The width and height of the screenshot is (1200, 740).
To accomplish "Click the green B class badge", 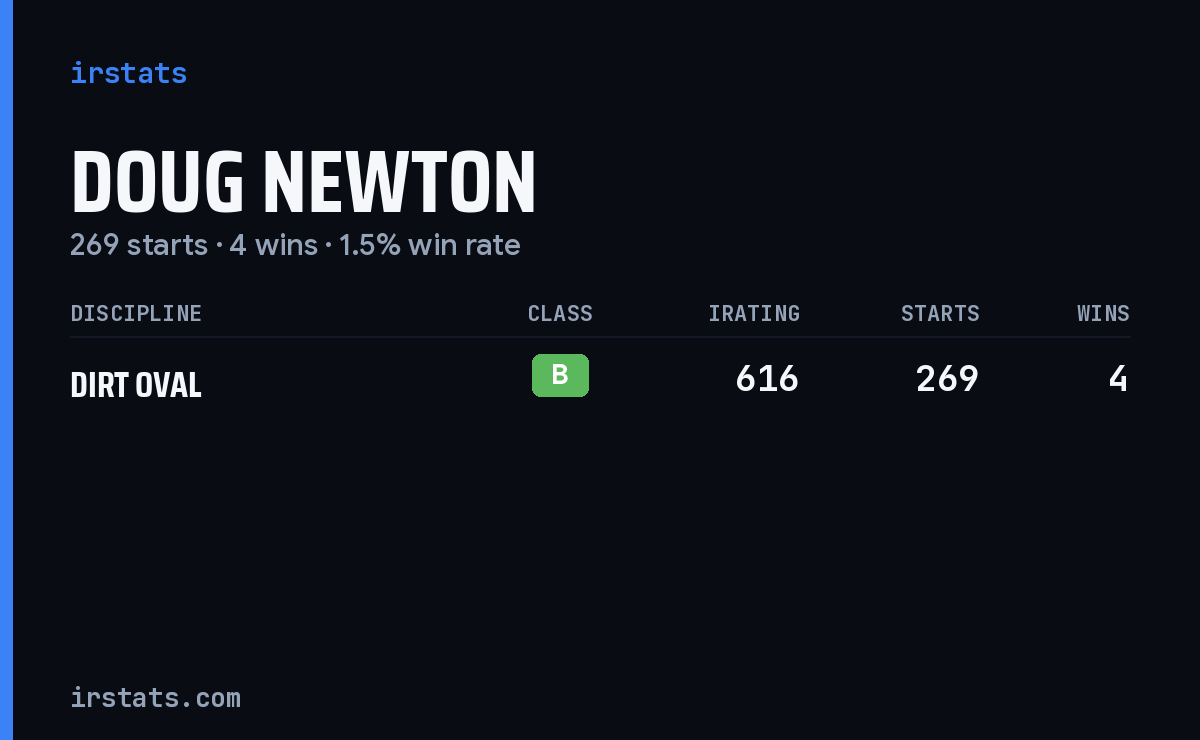I will click(560, 375).
